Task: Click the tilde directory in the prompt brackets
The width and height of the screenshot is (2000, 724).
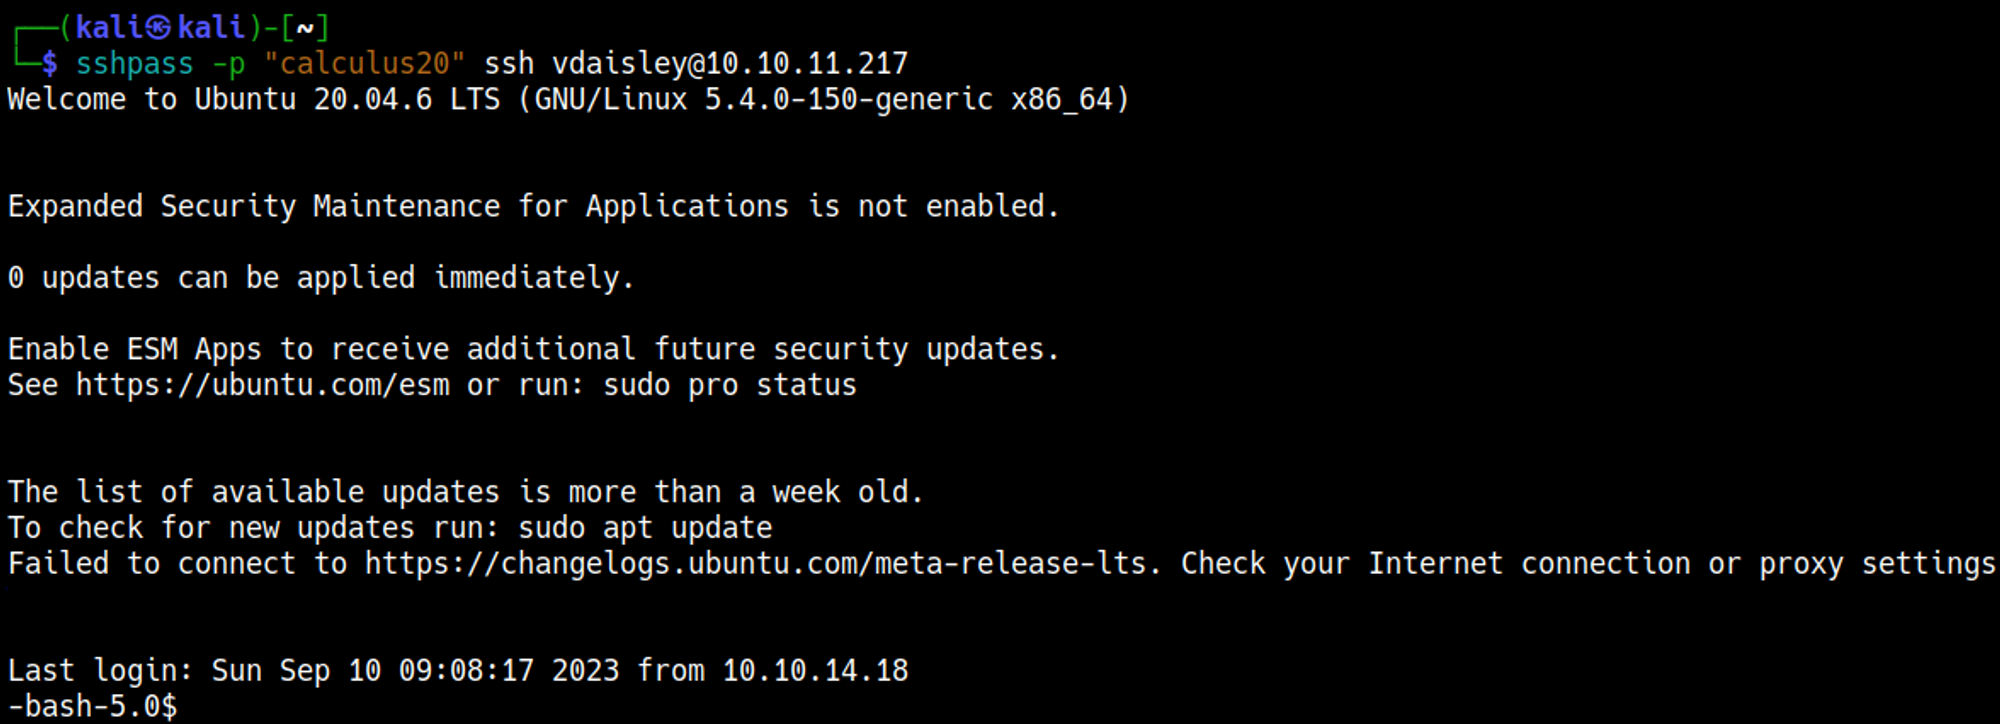Action: click(305, 28)
